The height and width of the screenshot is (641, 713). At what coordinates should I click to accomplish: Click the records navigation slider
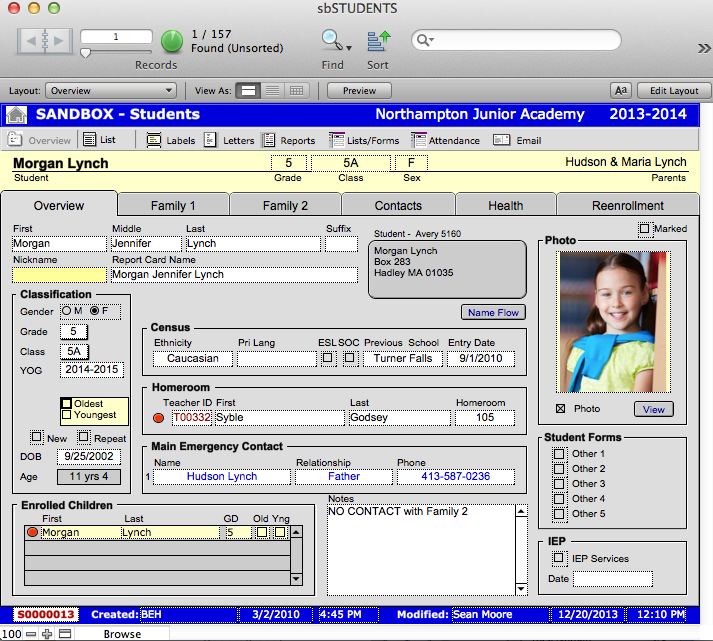87,52
